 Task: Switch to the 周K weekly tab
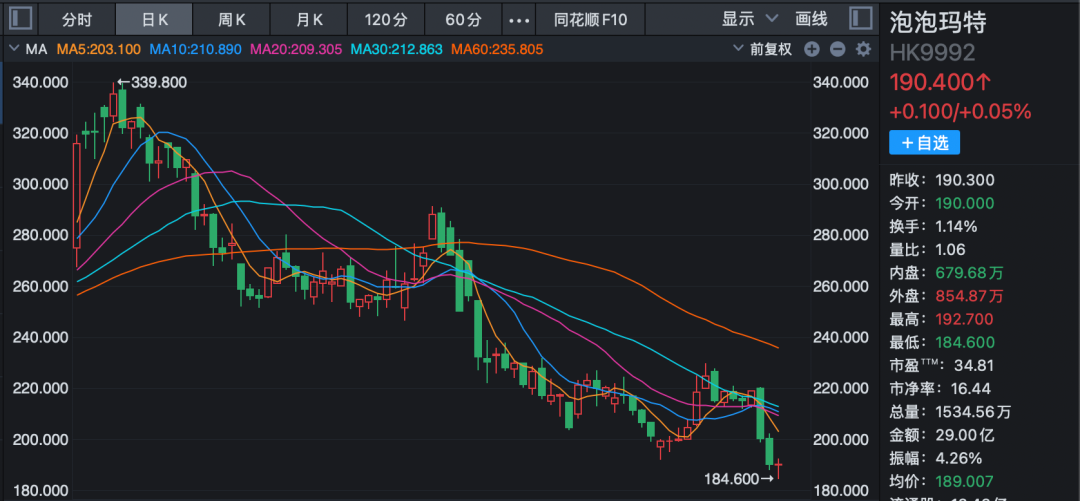(x=233, y=19)
